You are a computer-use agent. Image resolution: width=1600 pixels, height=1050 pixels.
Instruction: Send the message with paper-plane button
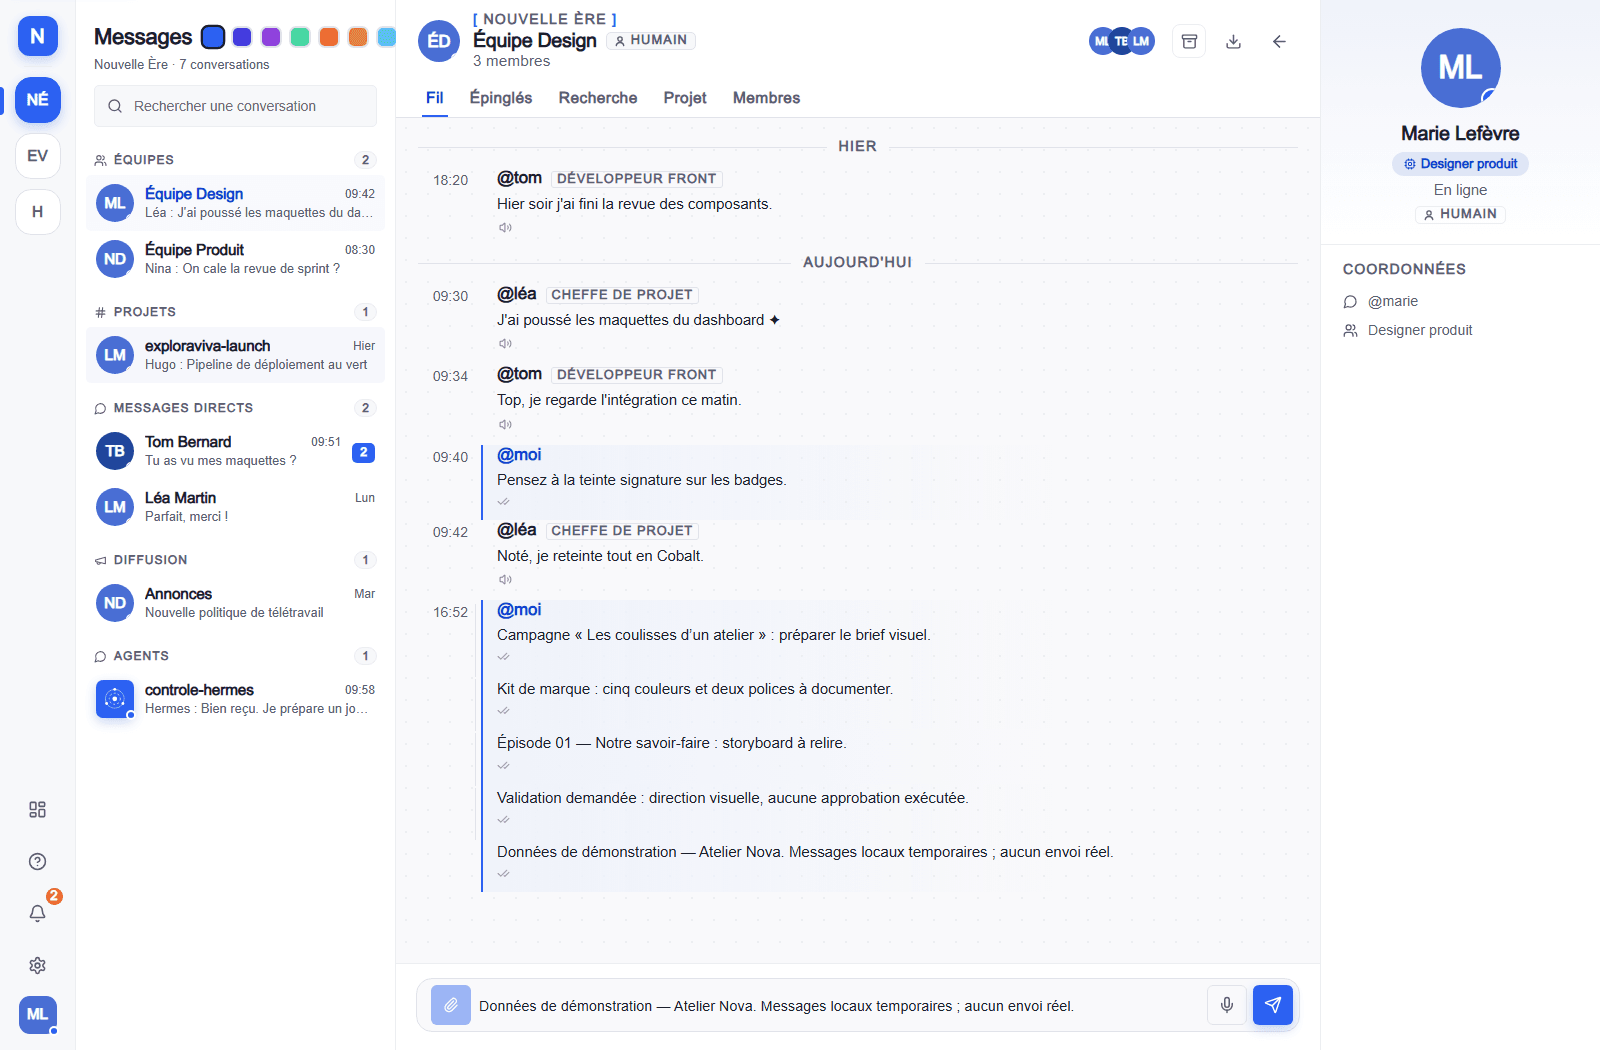tap(1273, 1005)
